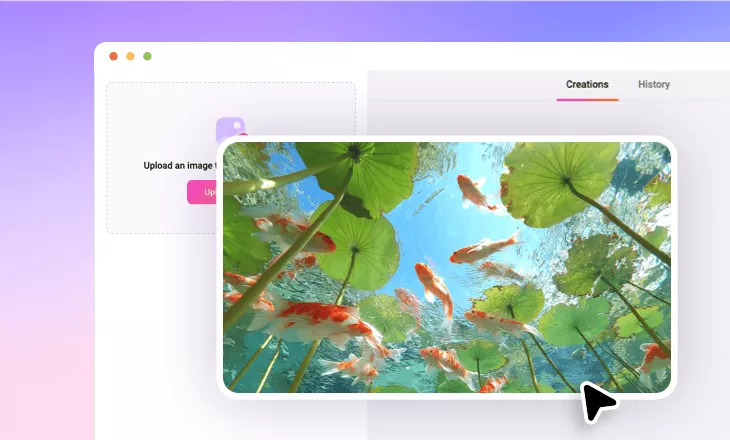Click the pink Upload button
This screenshot has width=730, height=440.
tap(203, 192)
